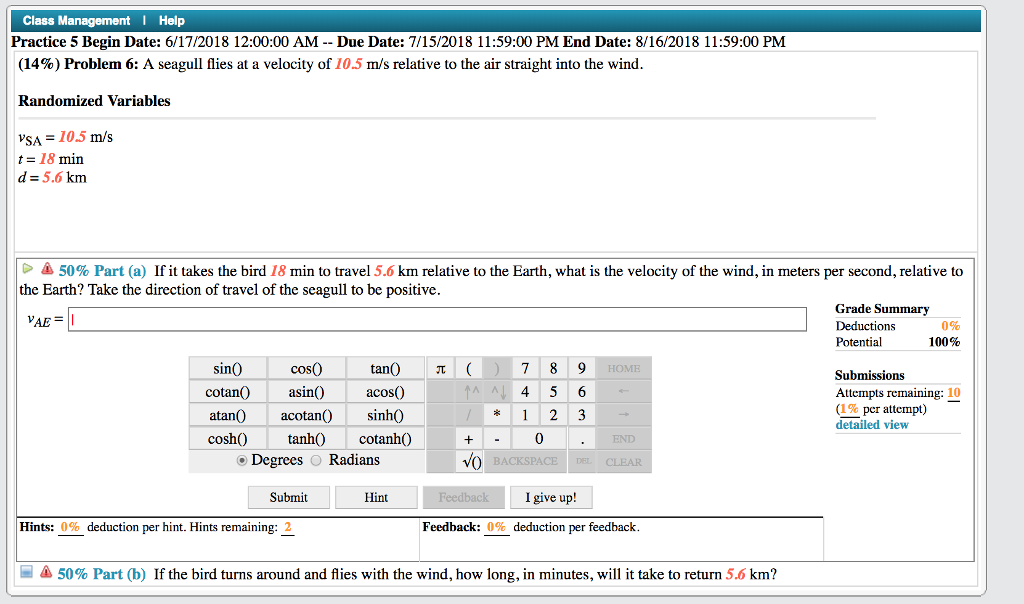Select the cotan() function key
This screenshot has width=1024, height=604.
(x=227, y=391)
